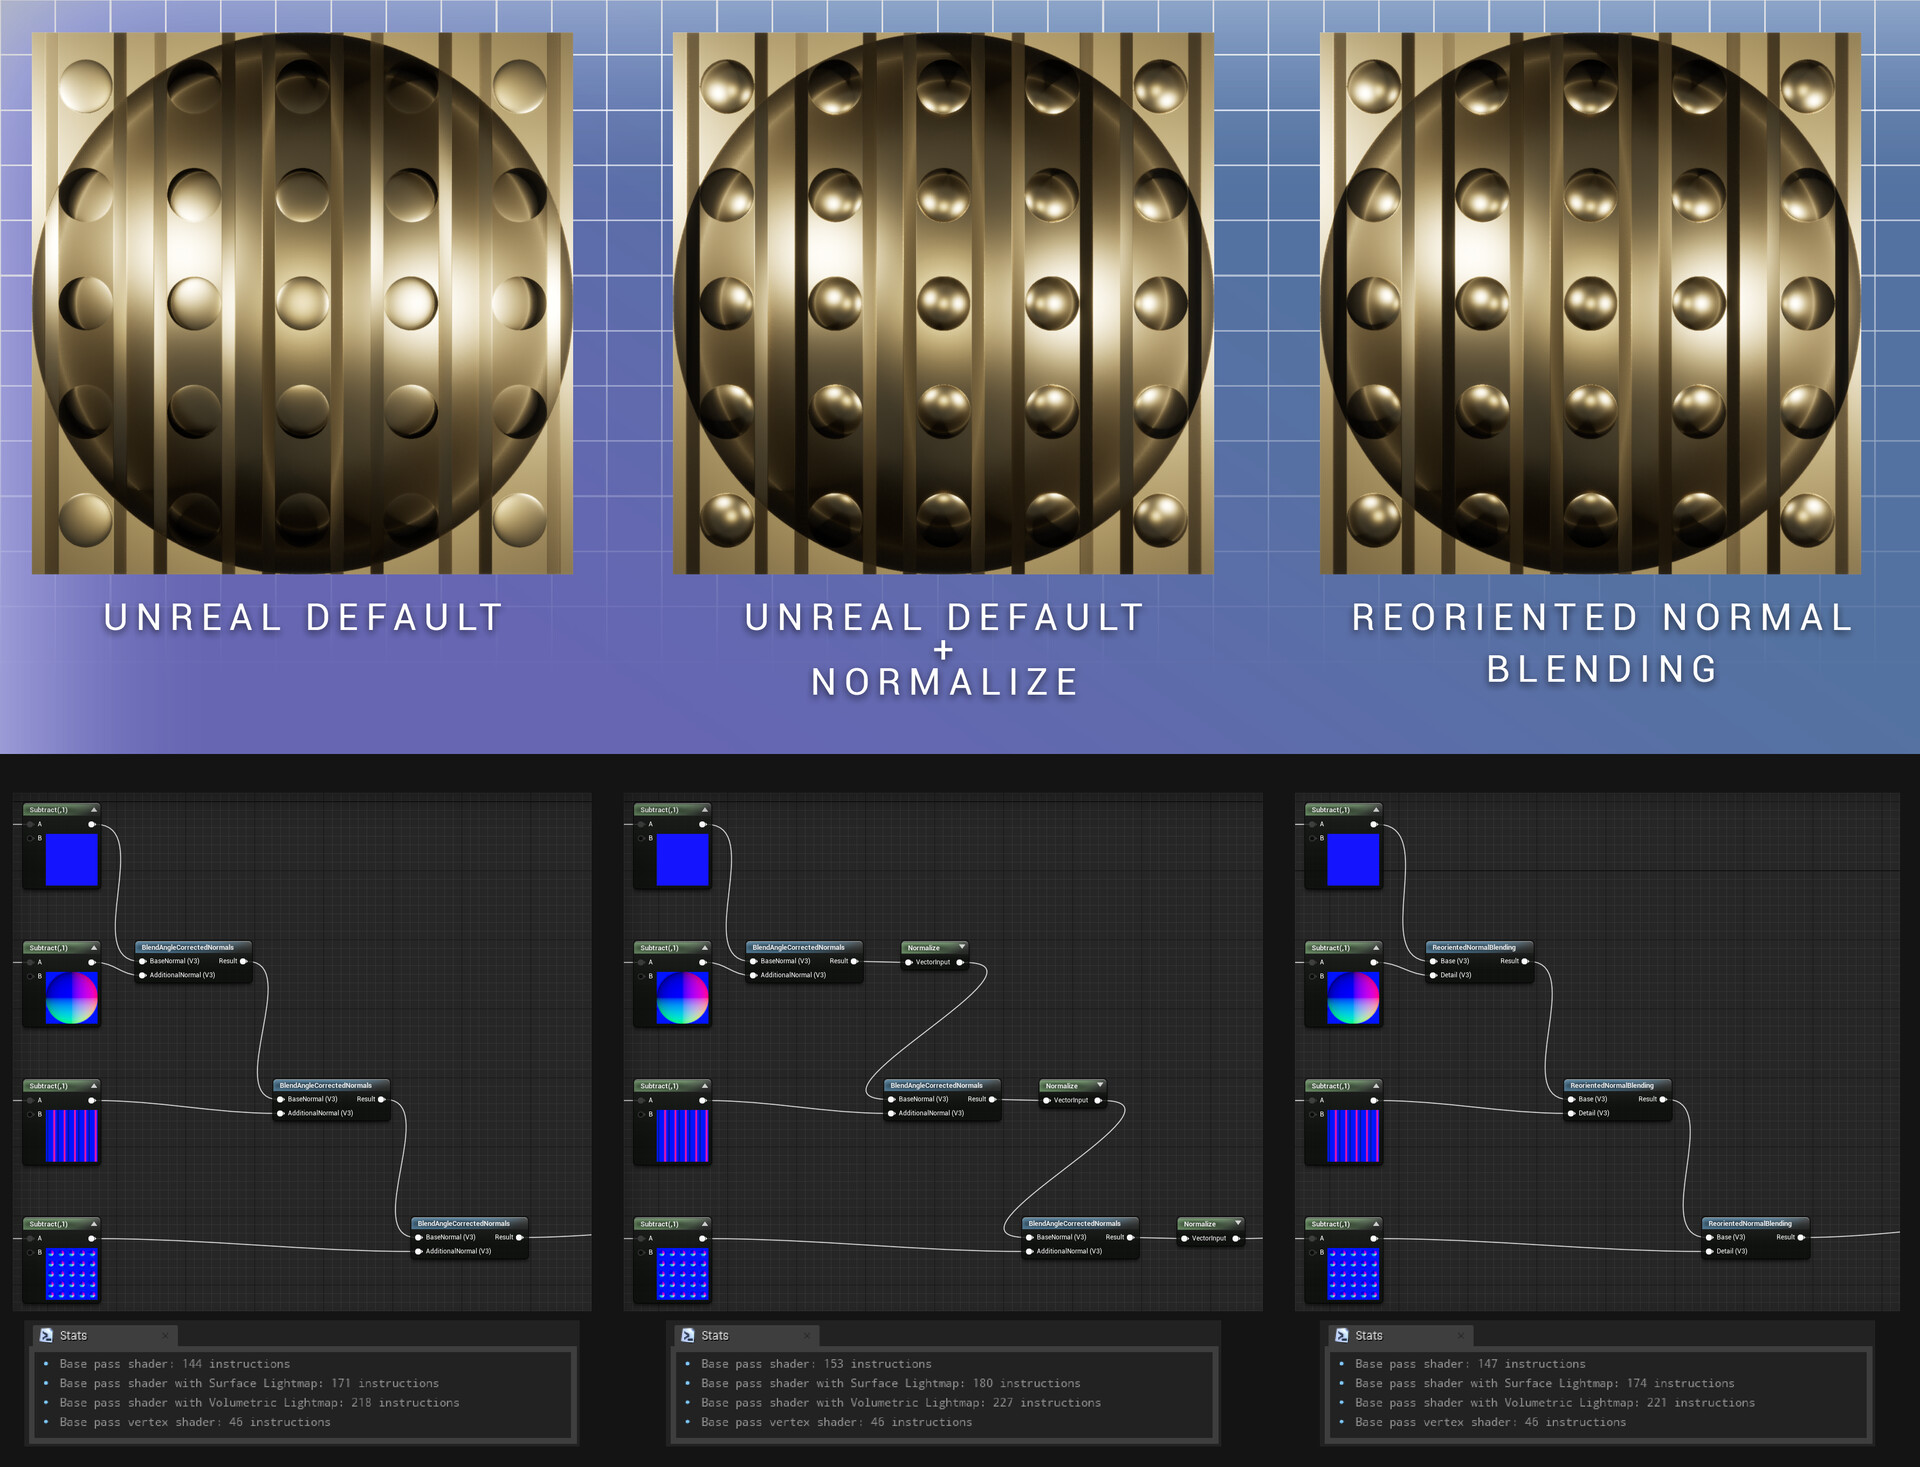Click Result pin of middle graph's first BlendAngleCorrectedNormals
The image size is (1920, 1467).
tap(854, 961)
